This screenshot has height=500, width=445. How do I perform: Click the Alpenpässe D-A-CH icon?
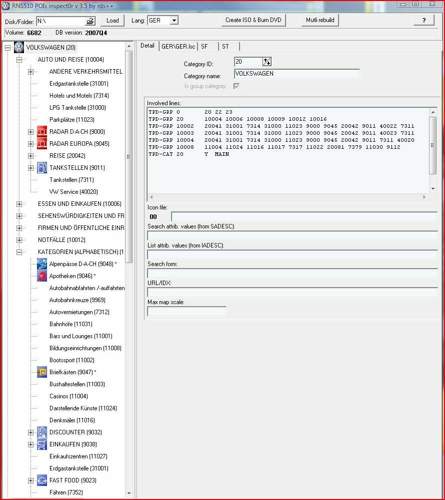pyautogui.click(x=42, y=264)
